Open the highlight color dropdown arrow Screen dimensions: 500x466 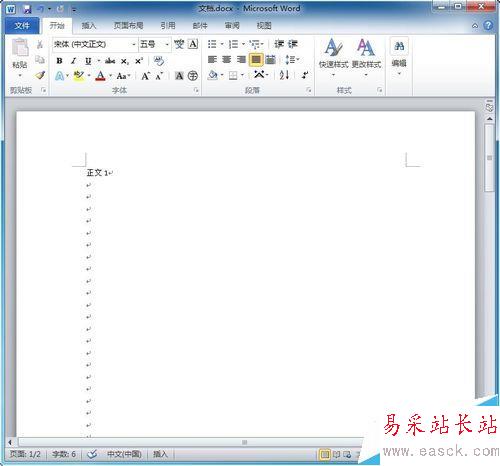click(89, 76)
